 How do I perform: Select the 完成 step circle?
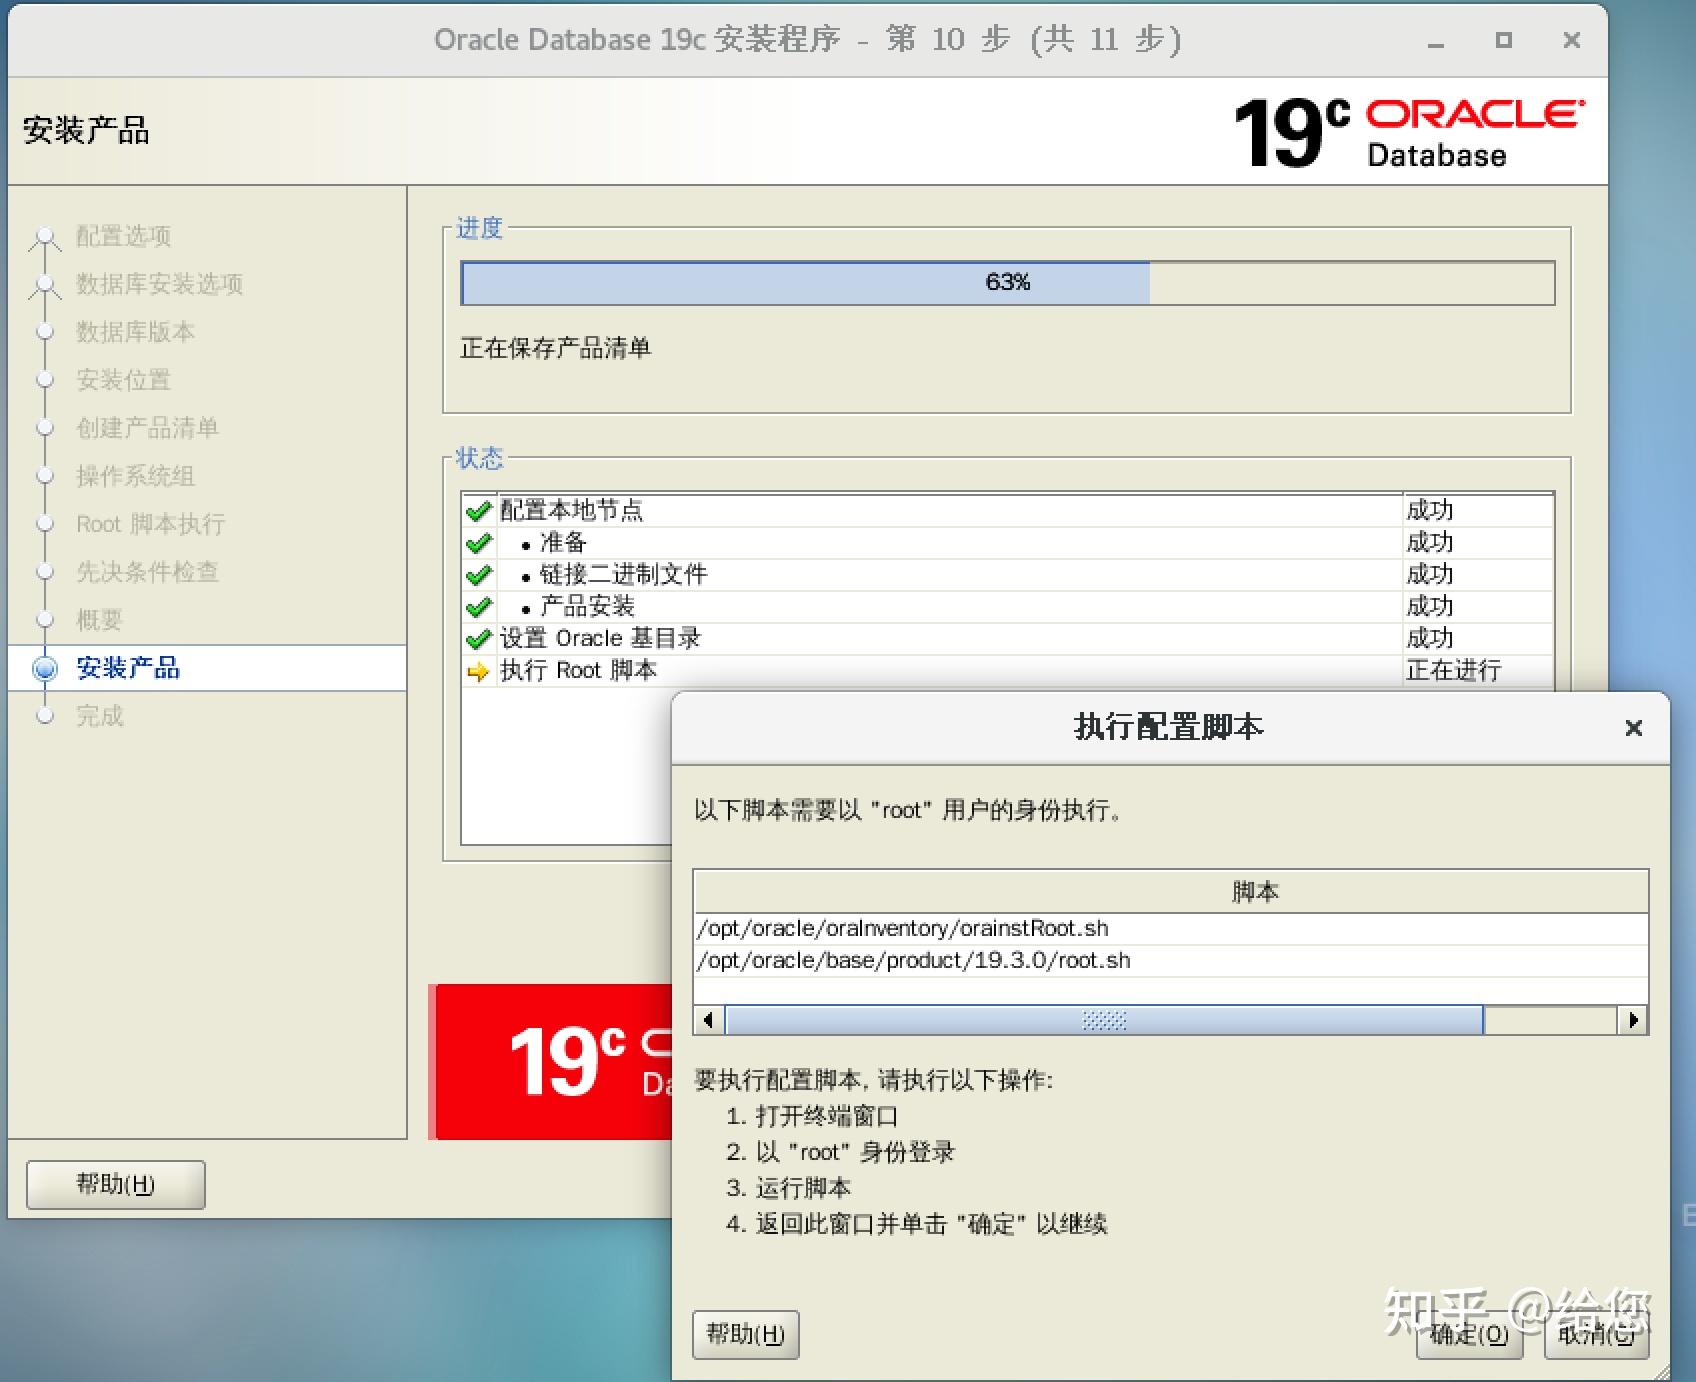(44, 716)
